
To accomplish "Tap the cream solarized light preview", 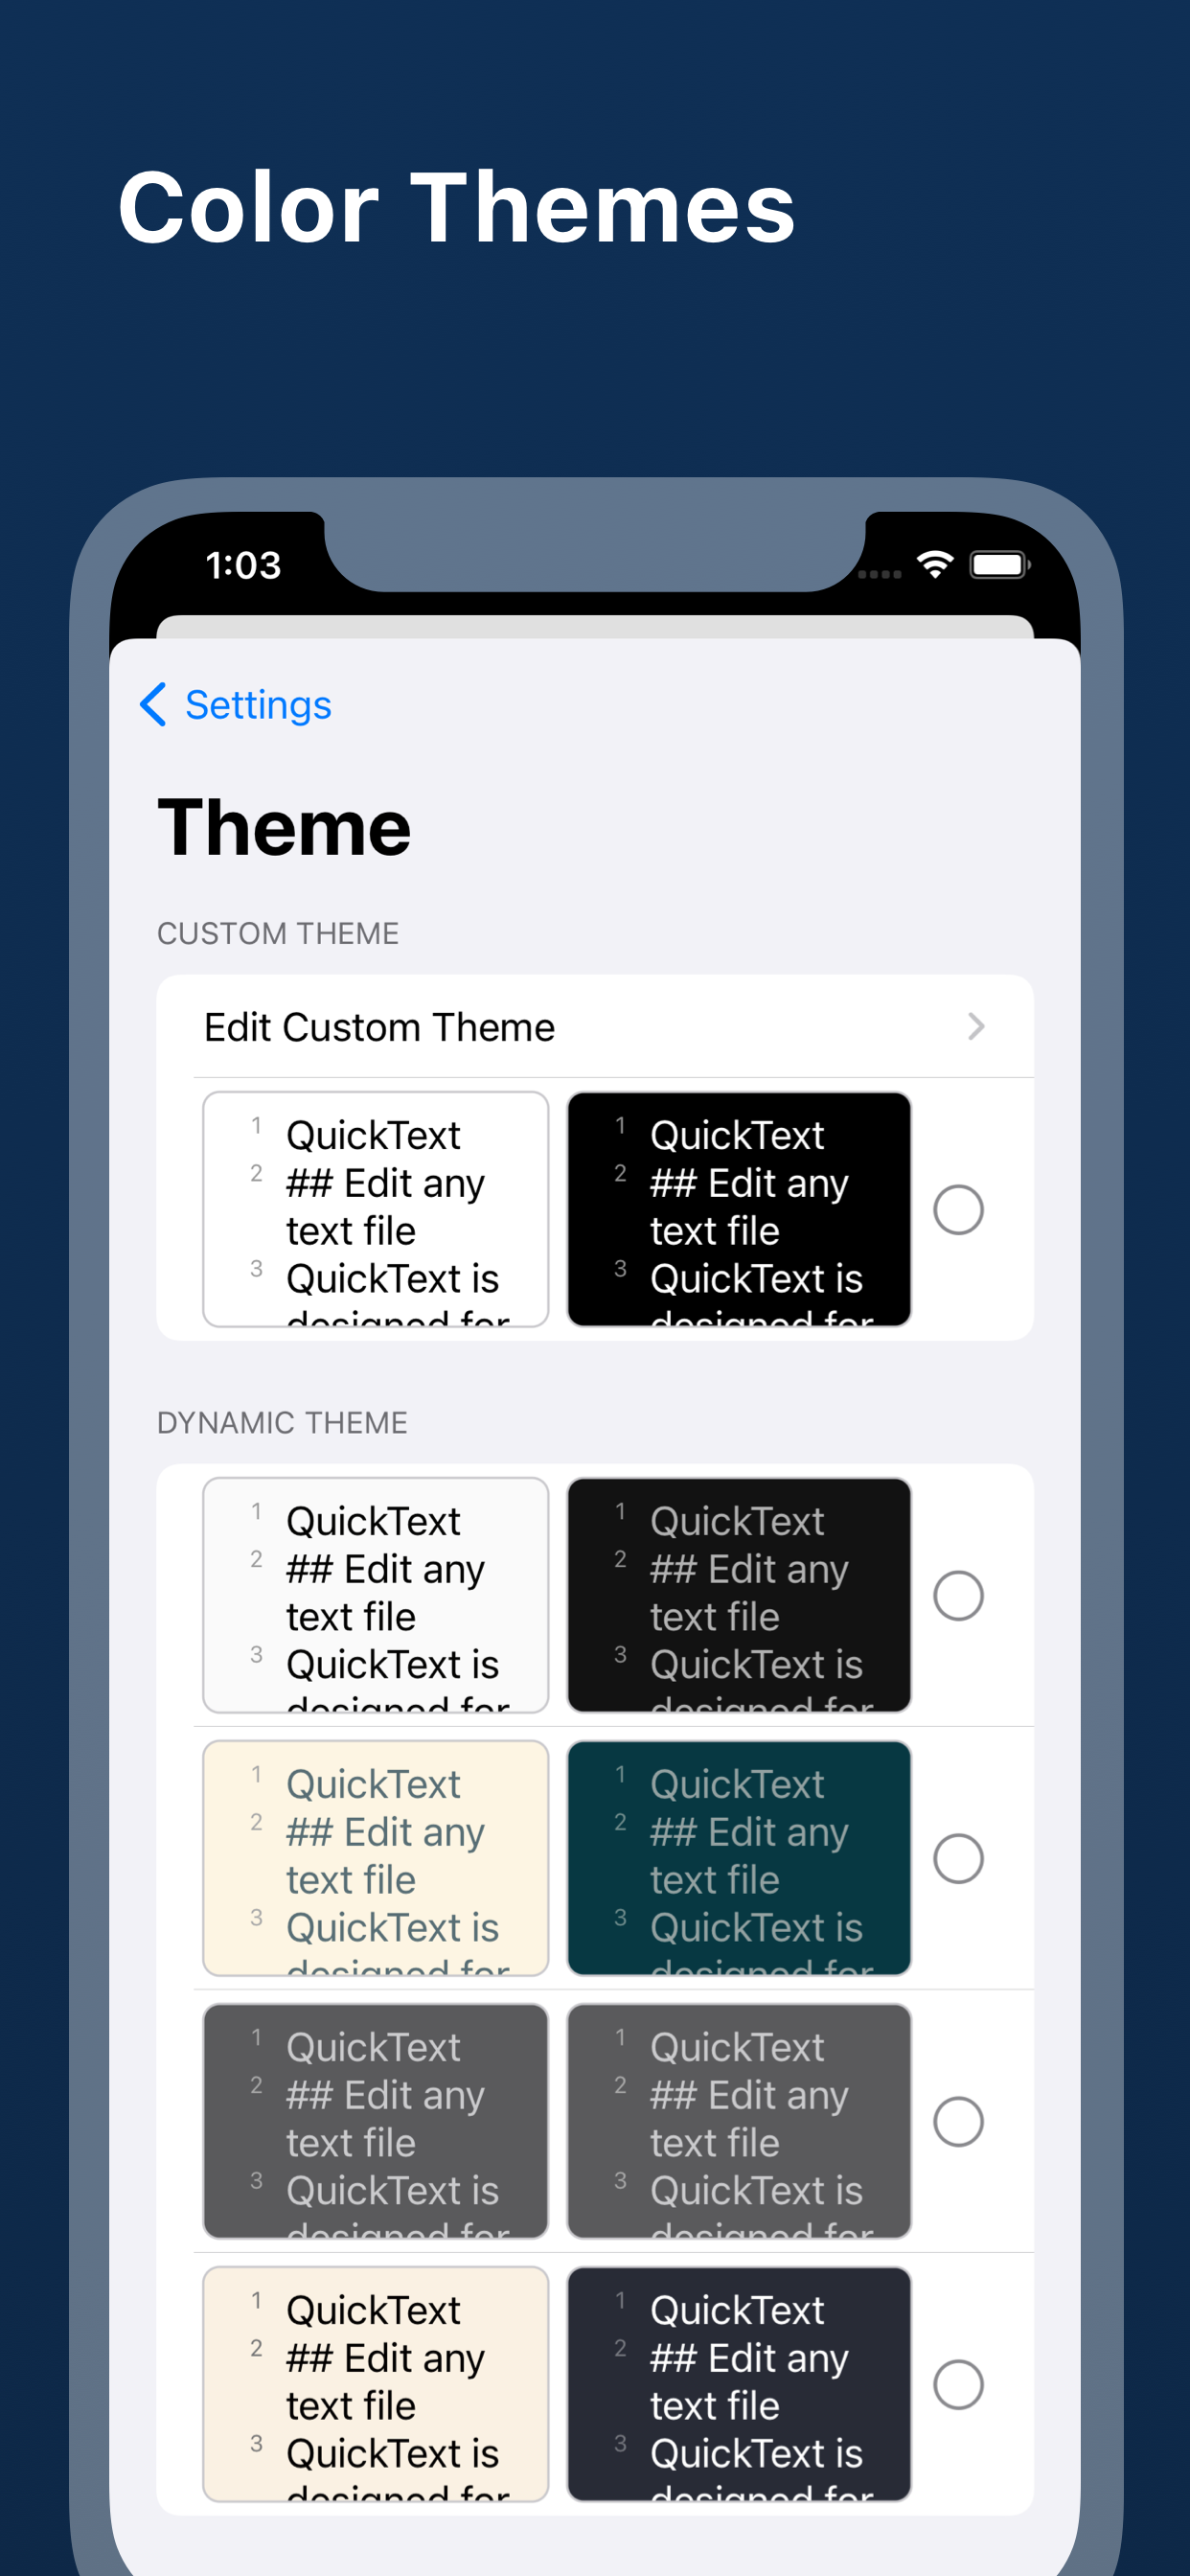I will (376, 1859).
